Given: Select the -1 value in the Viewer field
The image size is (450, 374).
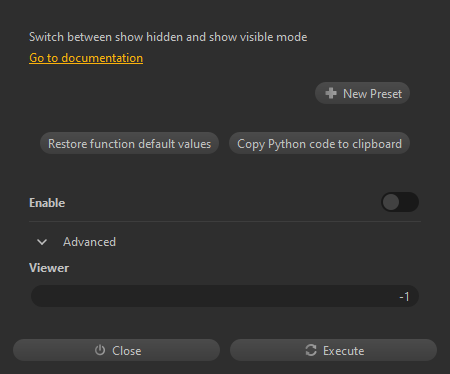Looking at the screenshot, I should coord(404,296).
